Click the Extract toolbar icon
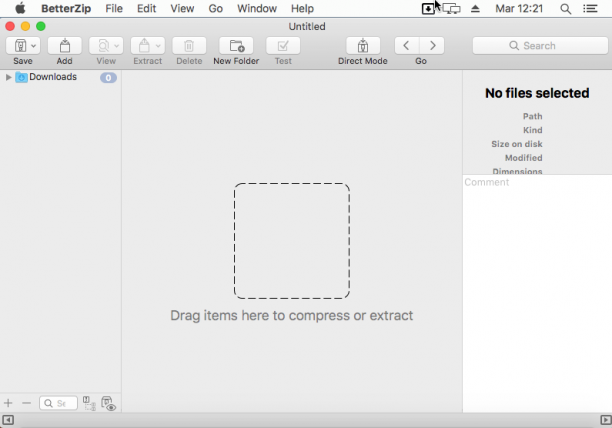The image size is (612, 428). tap(144, 46)
